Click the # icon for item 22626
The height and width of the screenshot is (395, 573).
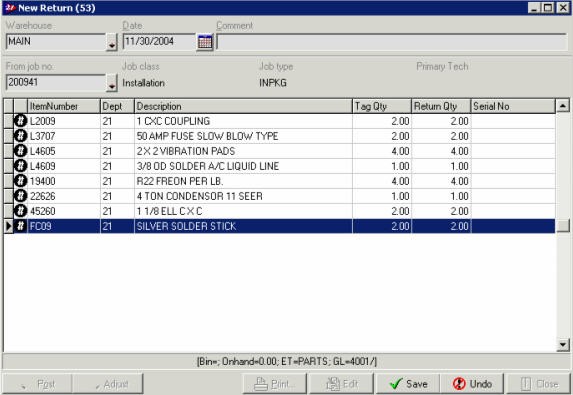20,196
